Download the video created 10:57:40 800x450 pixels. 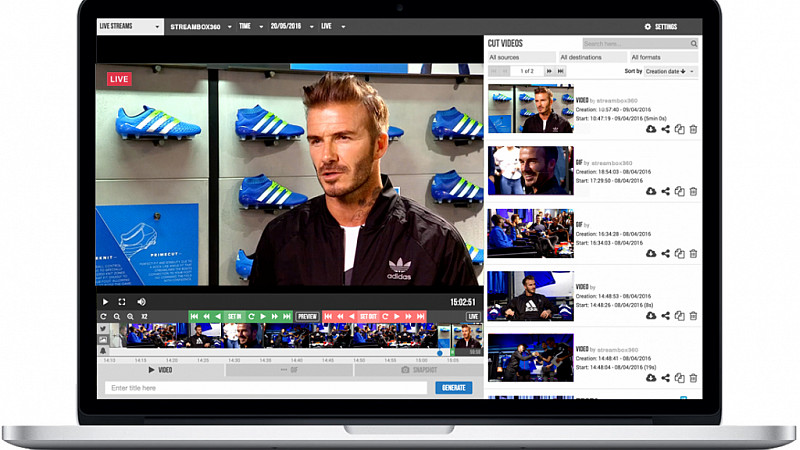click(x=651, y=130)
